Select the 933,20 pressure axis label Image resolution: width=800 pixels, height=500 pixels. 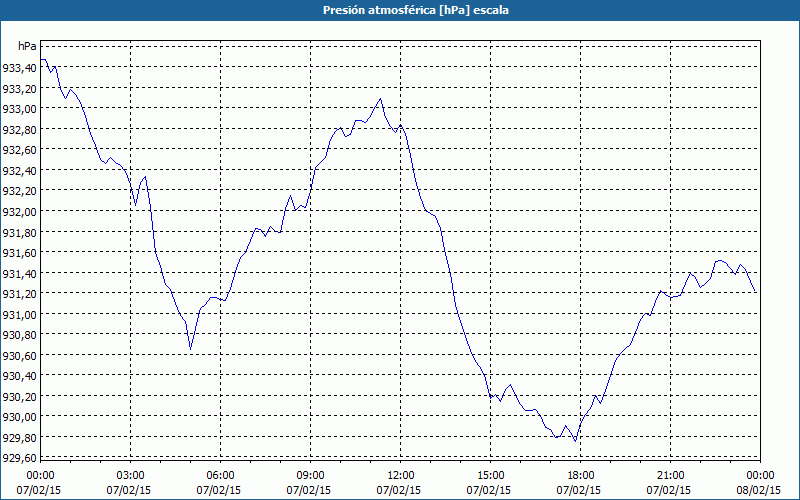pos(19,88)
